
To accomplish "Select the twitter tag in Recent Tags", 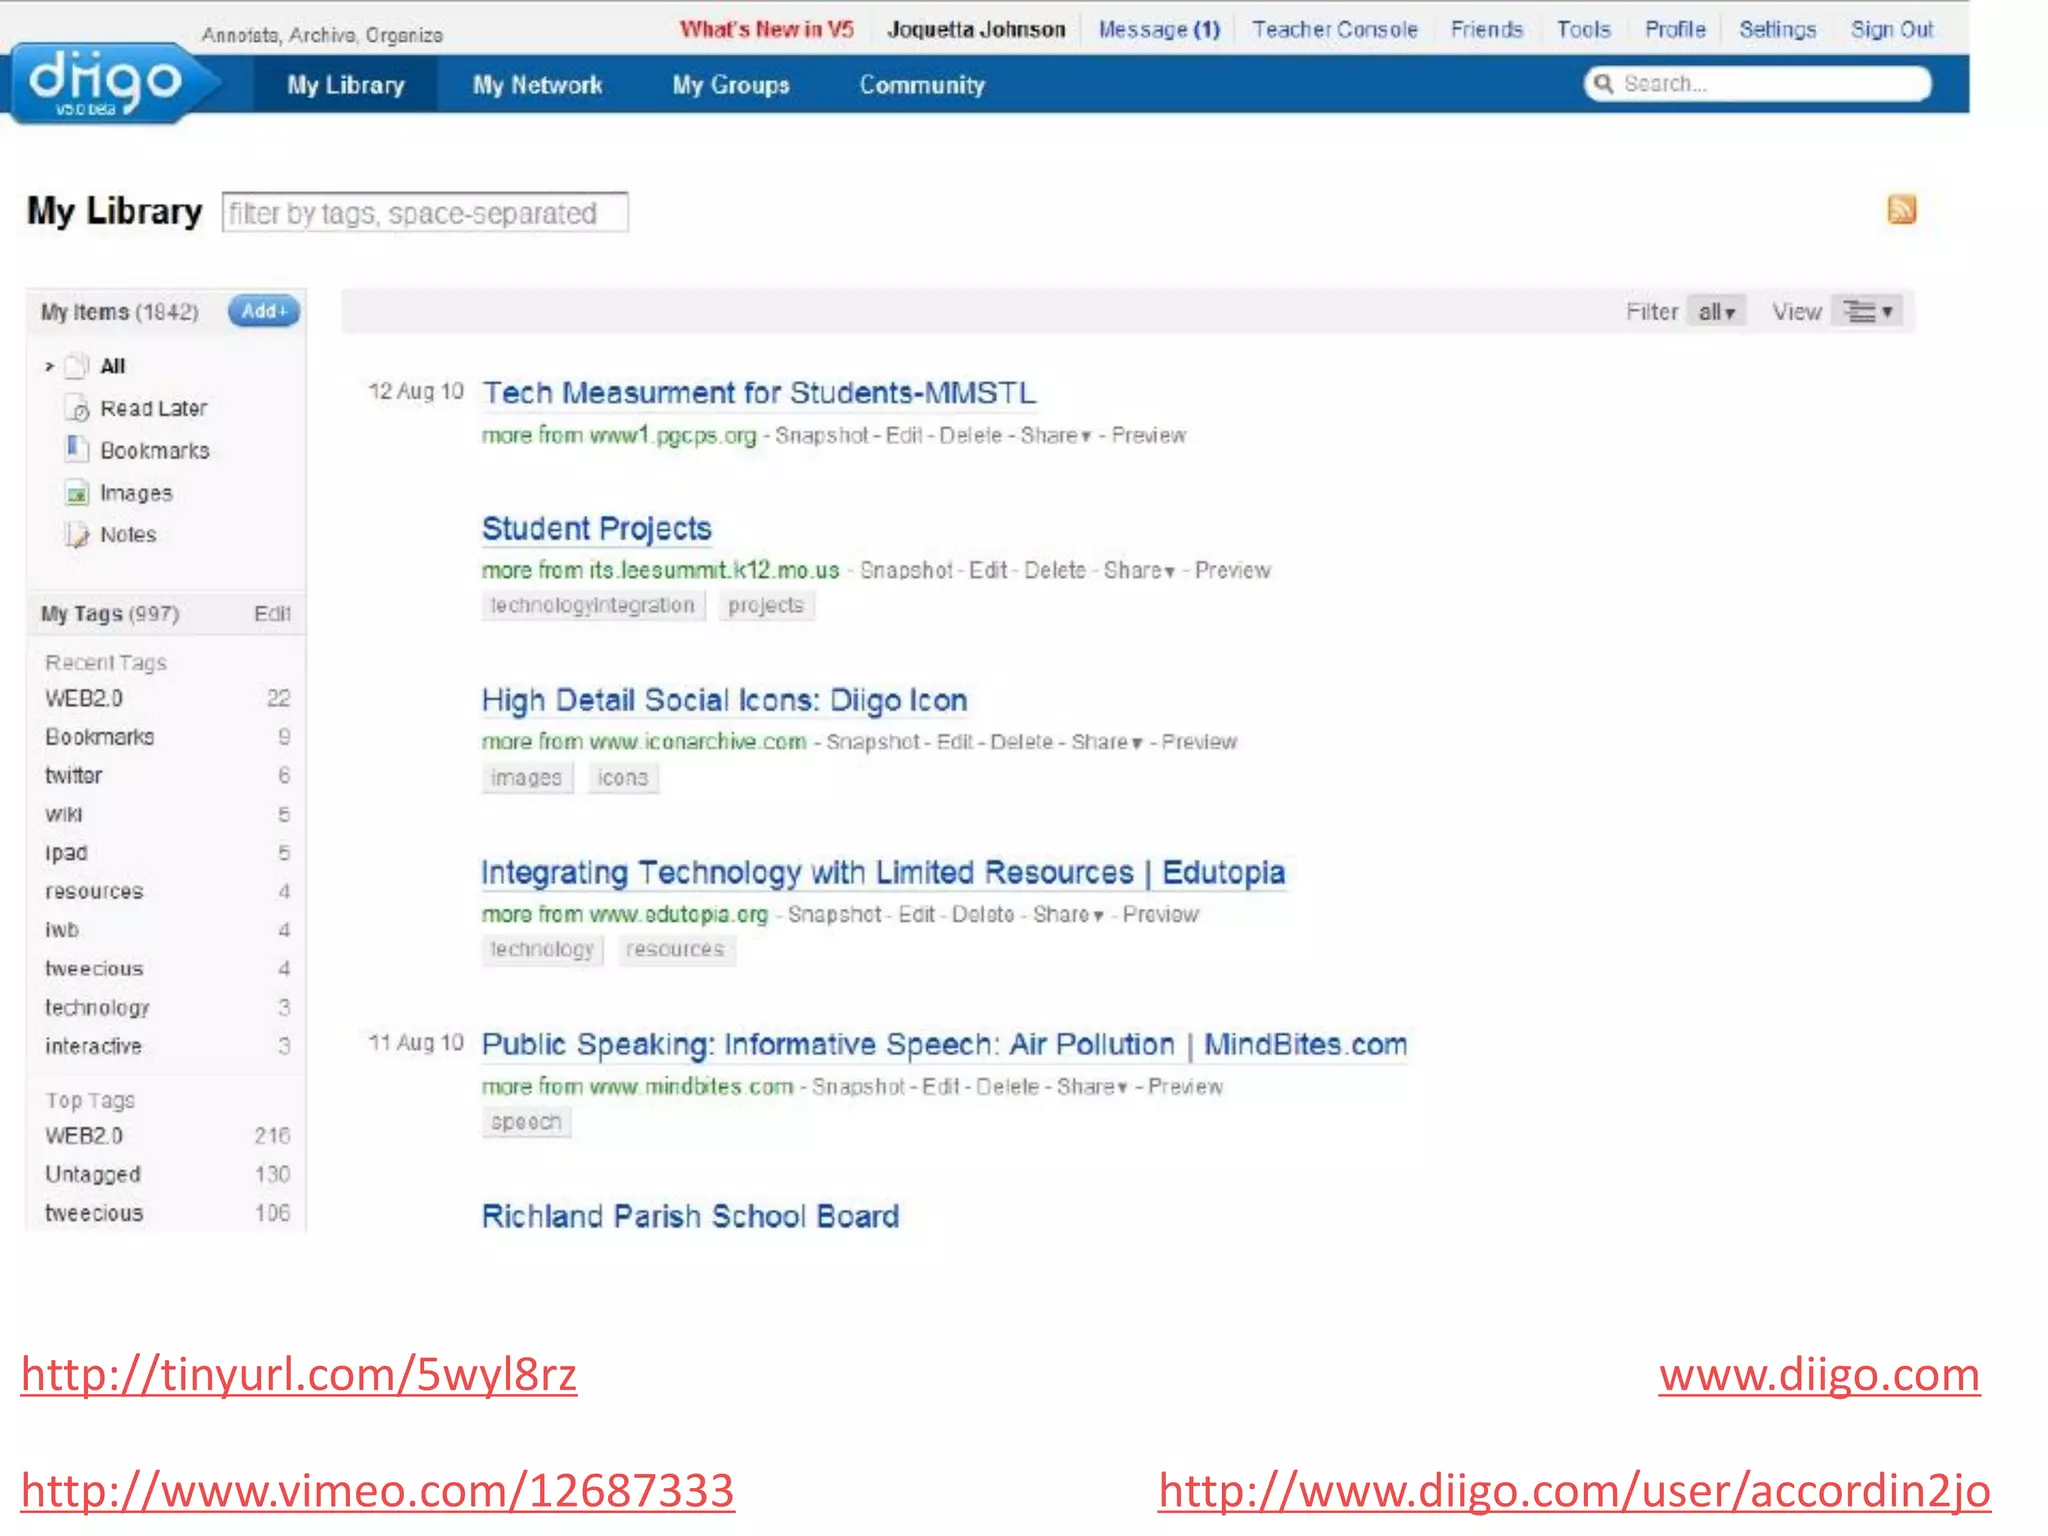I will (x=73, y=775).
